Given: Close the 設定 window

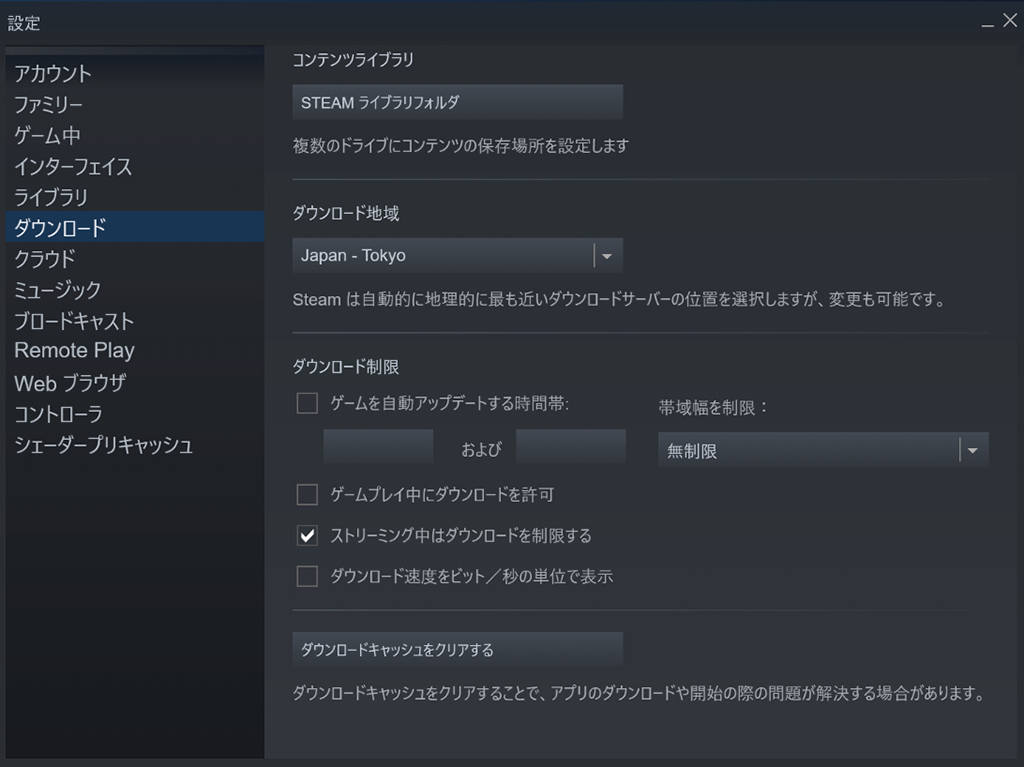Looking at the screenshot, I should (1010, 21).
